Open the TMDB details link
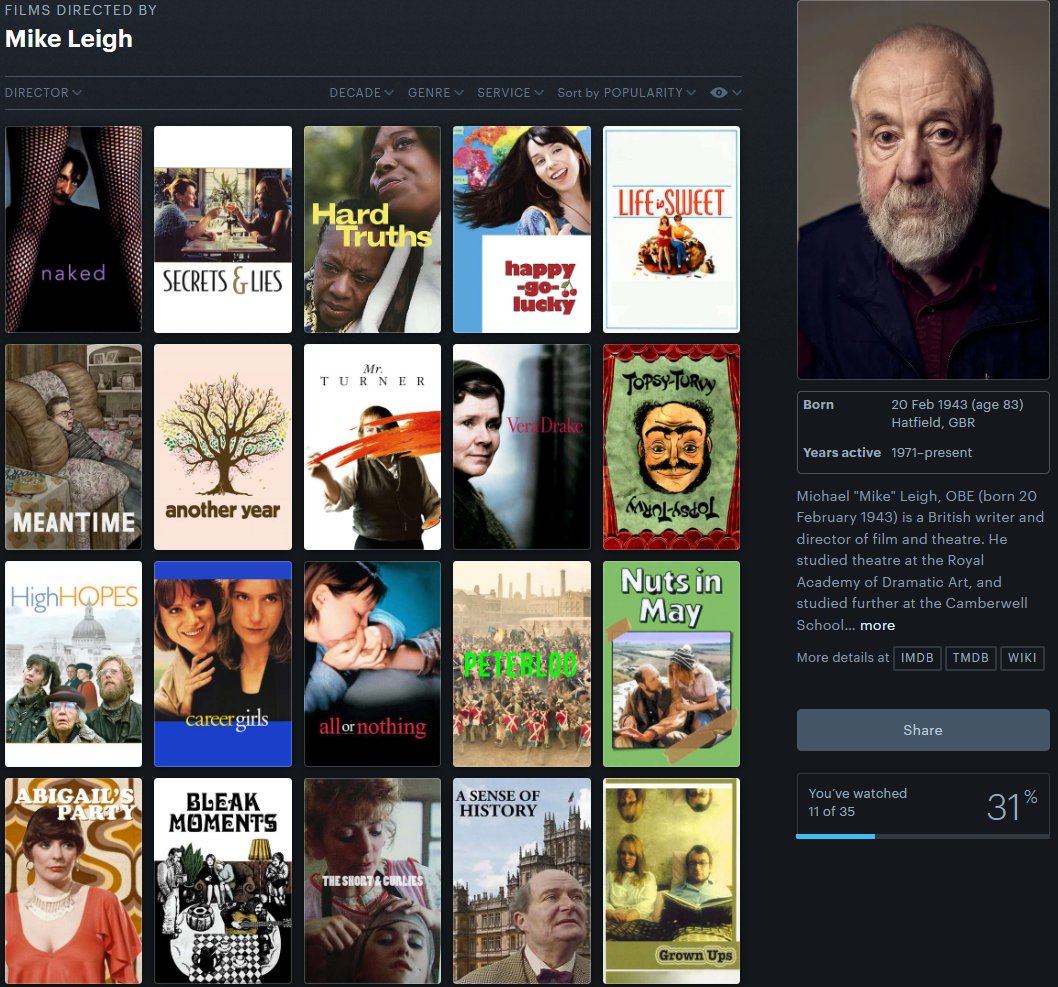Image resolution: width=1058 pixels, height=987 pixels. pyautogui.click(x=970, y=658)
